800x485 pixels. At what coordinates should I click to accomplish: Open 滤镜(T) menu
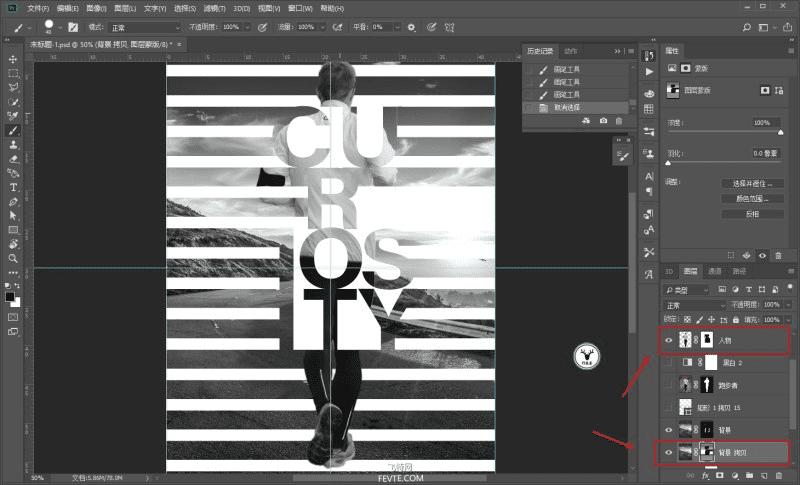click(x=214, y=9)
